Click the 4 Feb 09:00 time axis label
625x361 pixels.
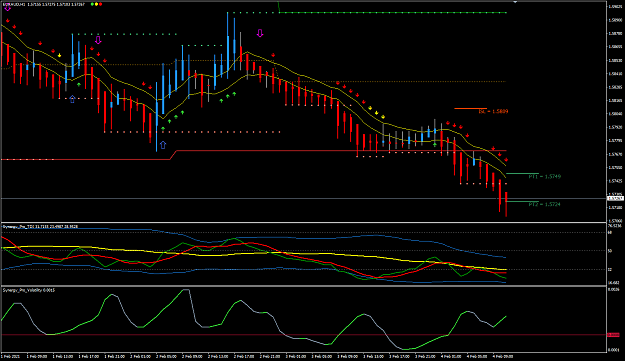pyautogui.click(x=503, y=356)
